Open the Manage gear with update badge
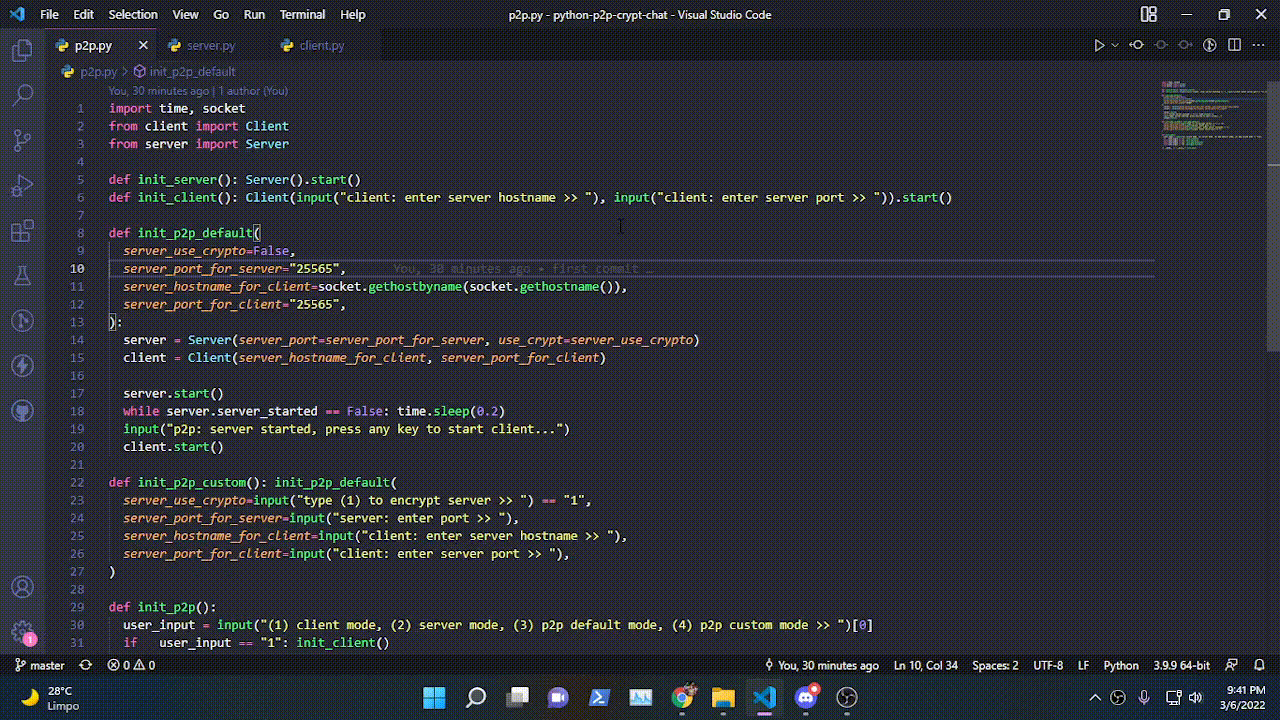Viewport: 1280px width, 720px height. (x=22, y=632)
